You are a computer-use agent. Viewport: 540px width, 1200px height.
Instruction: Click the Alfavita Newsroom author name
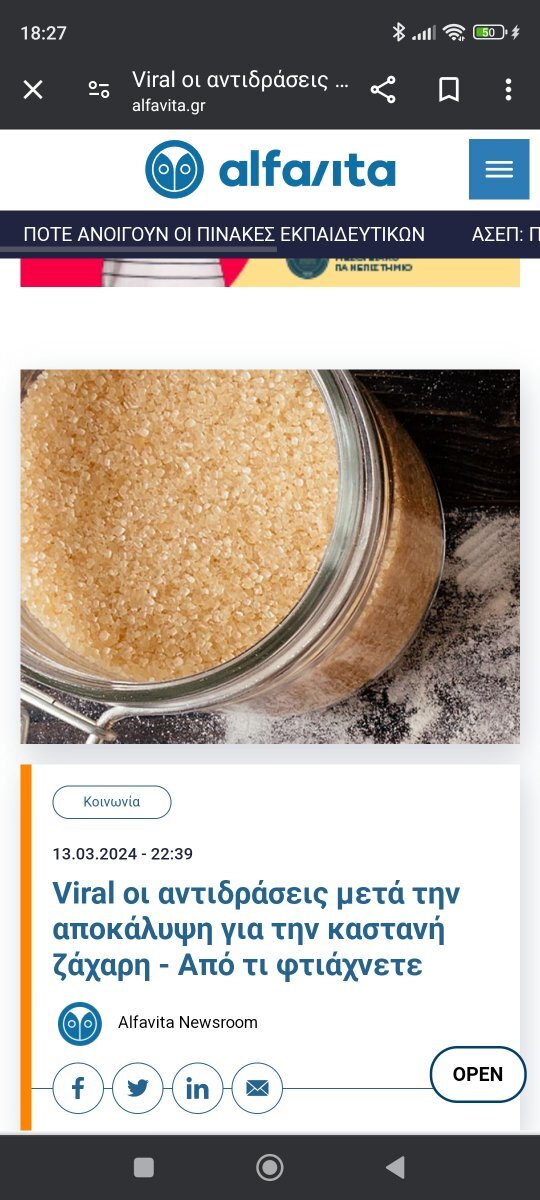(188, 1022)
